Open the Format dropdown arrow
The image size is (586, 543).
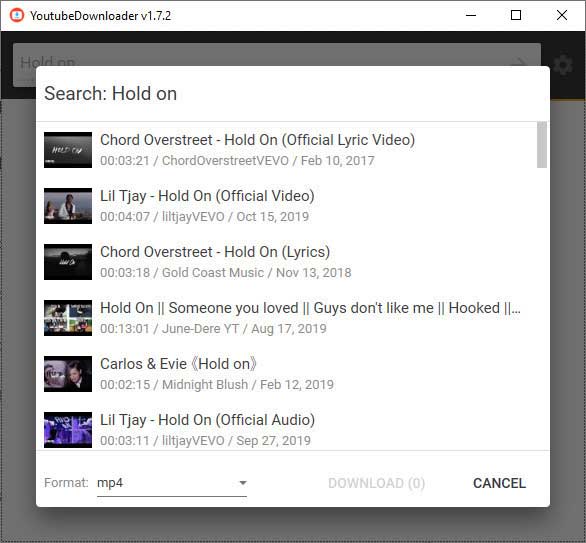pyautogui.click(x=243, y=483)
